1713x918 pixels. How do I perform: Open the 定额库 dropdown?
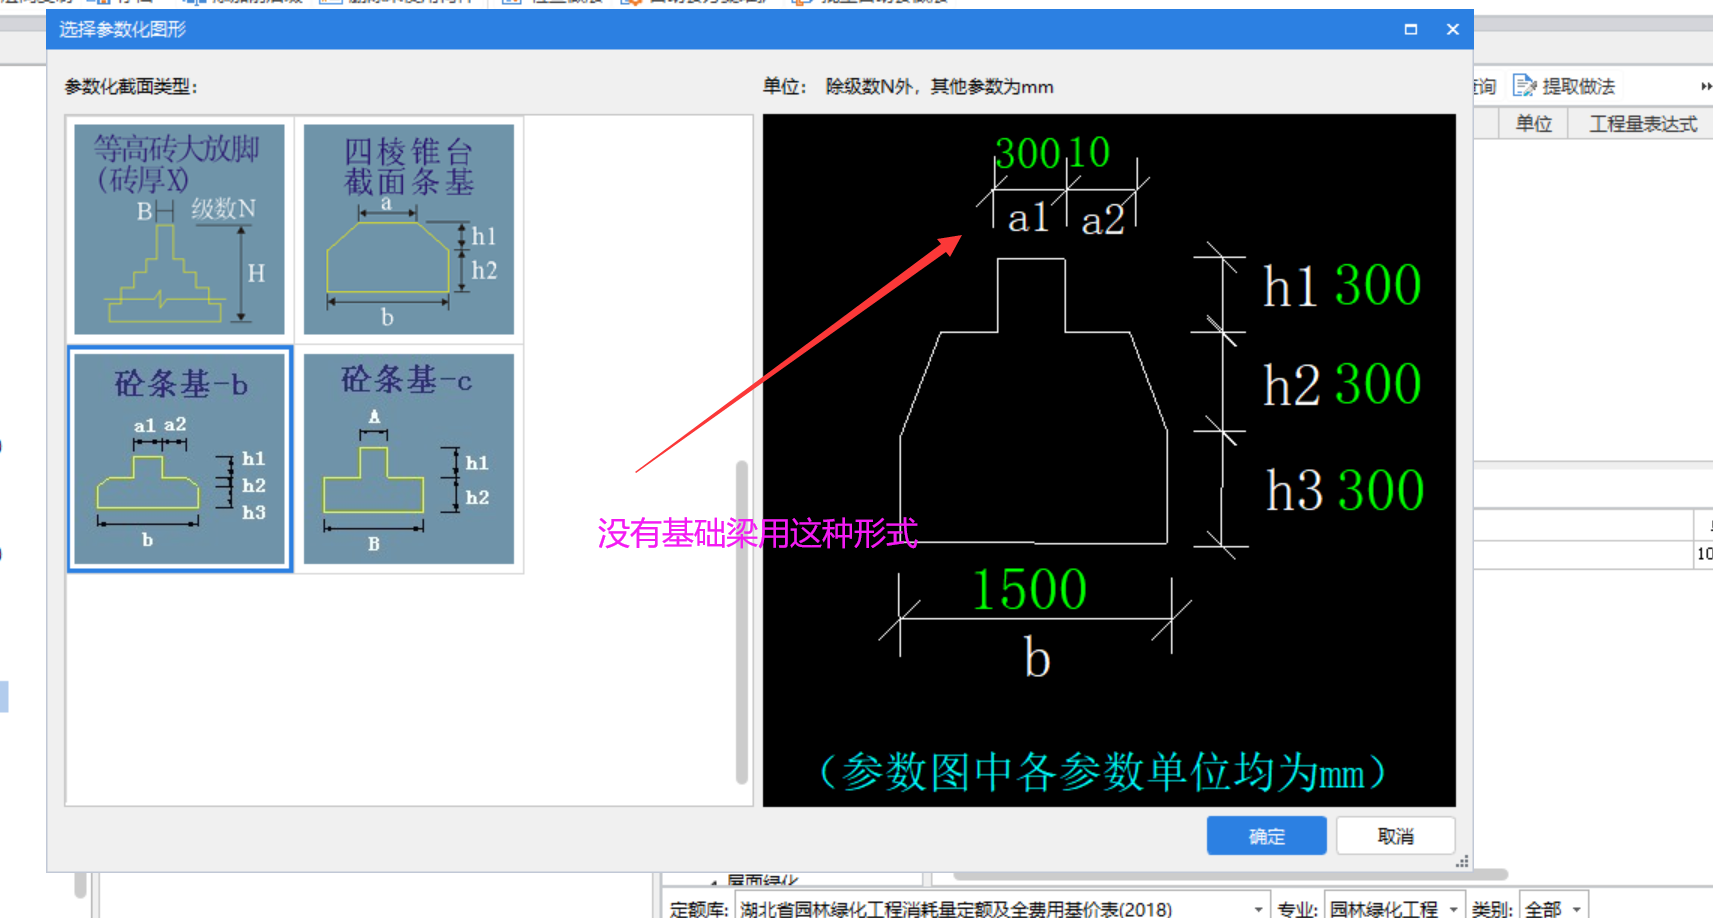(1259, 909)
